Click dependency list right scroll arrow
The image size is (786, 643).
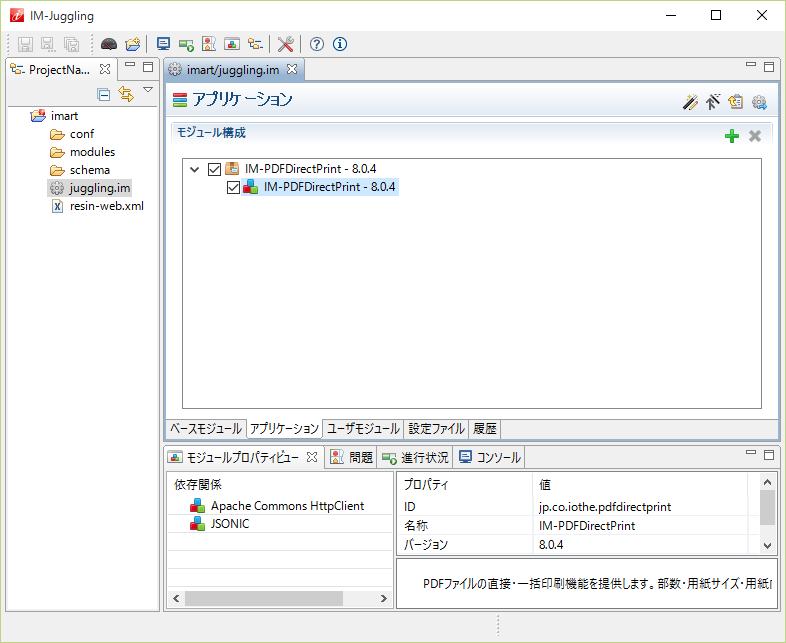tap(383, 598)
